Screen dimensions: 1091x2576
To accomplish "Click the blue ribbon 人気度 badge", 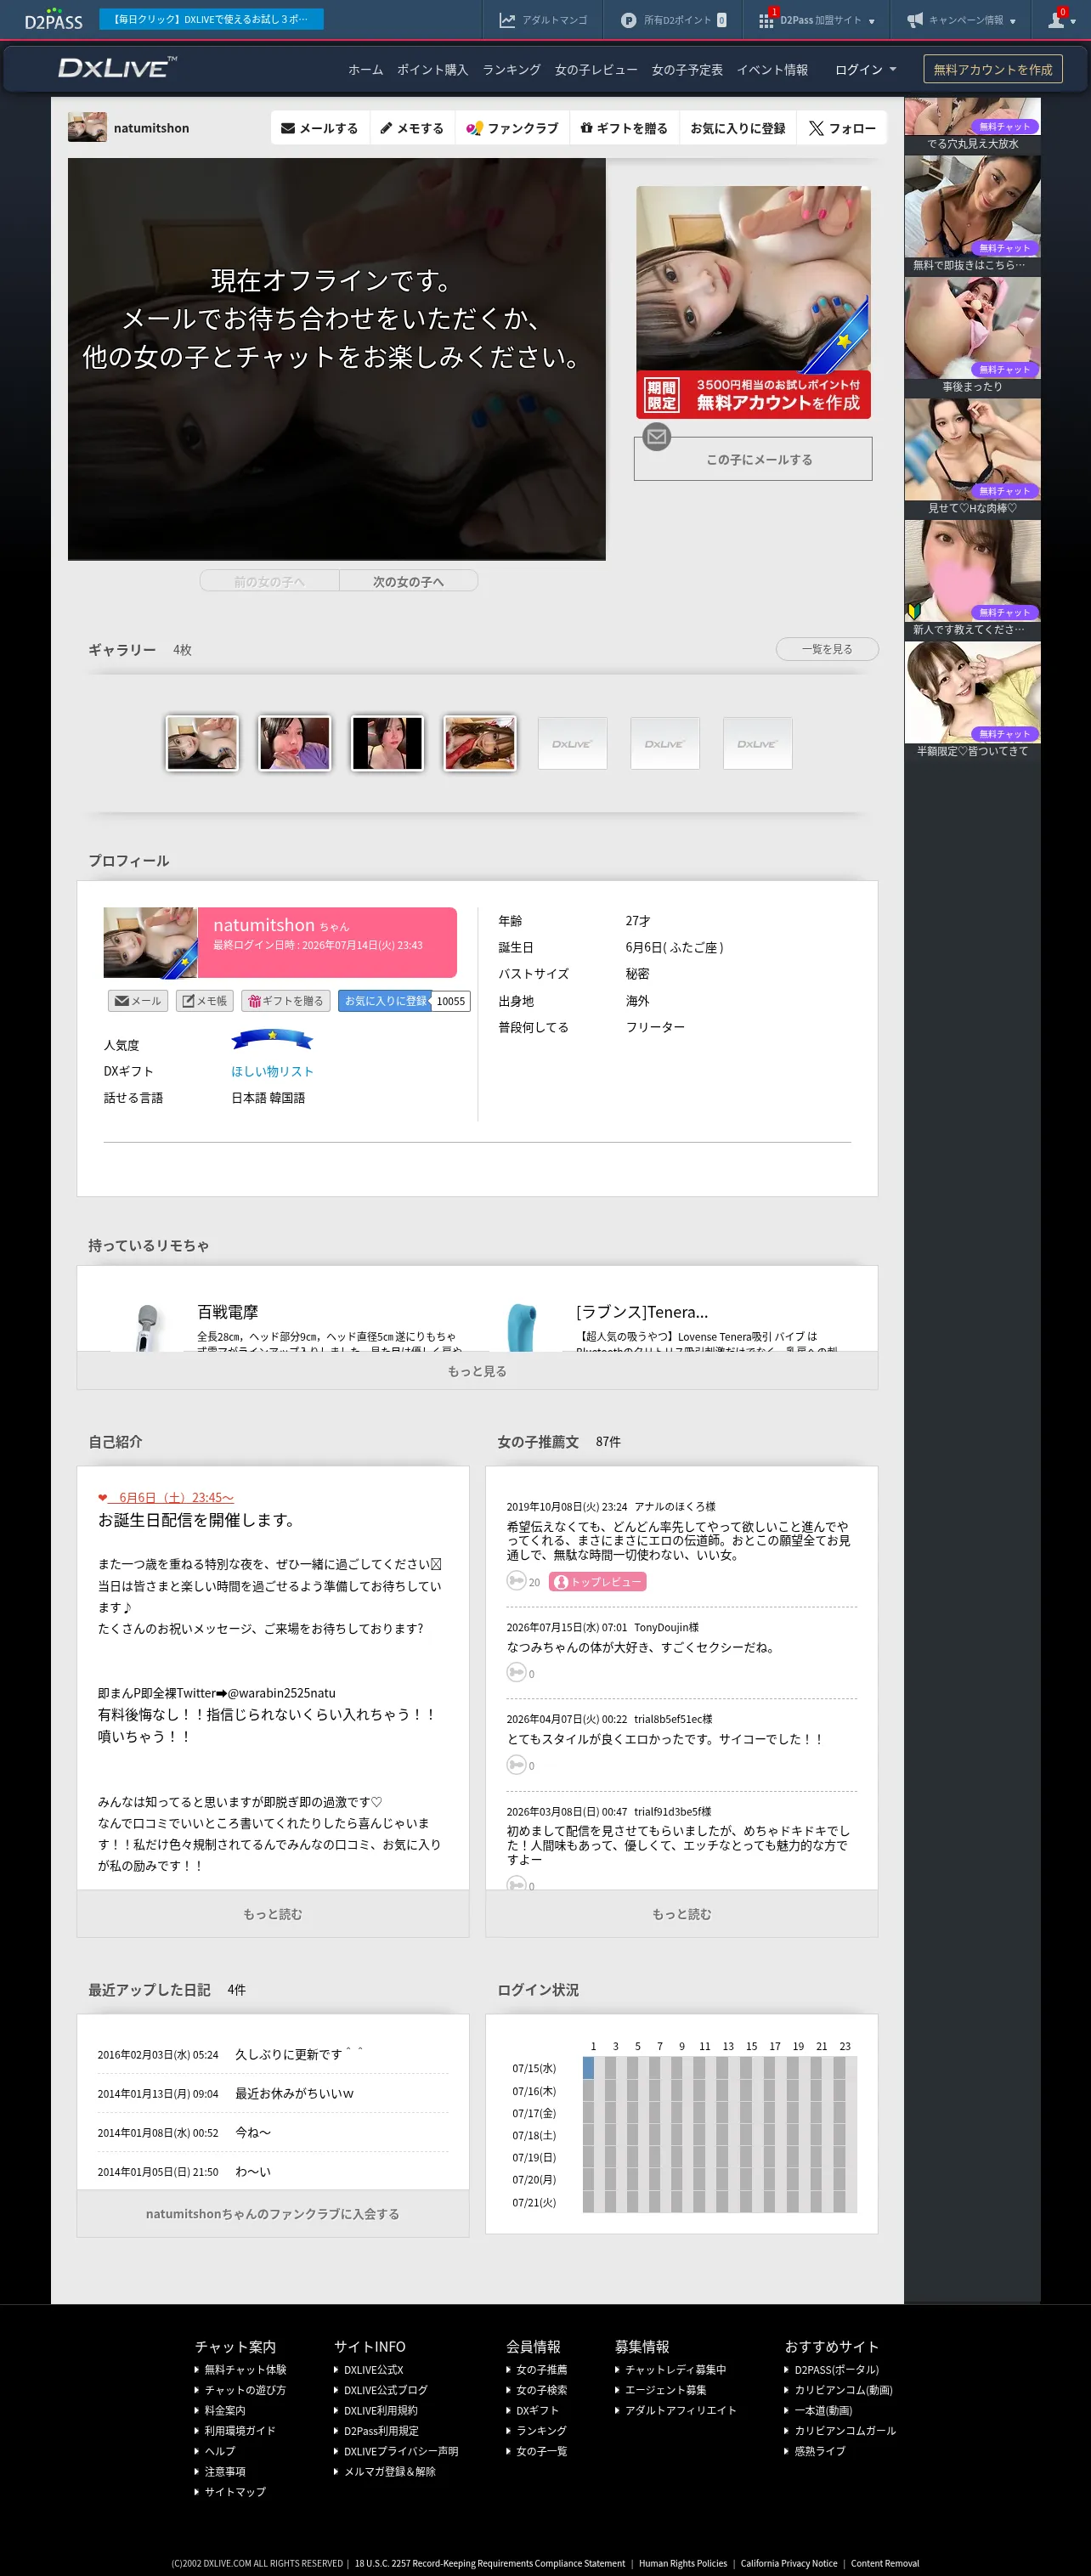I will coord(272,1040).
